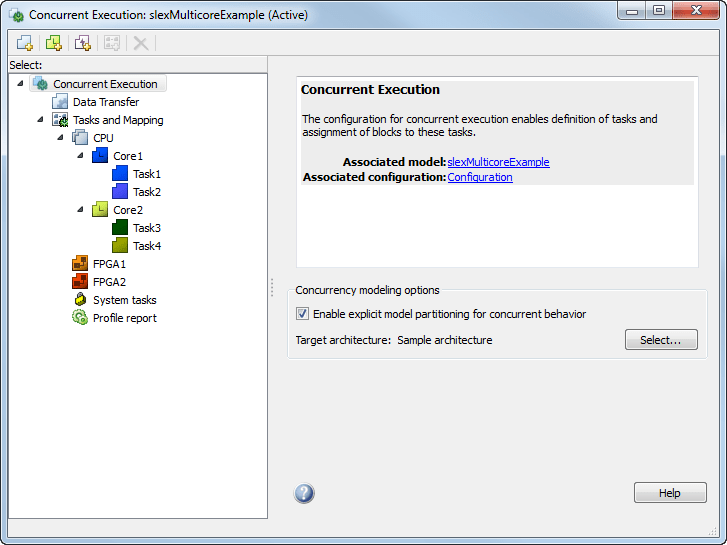Click the Select... target architecture button

click(x=661, y=340)
